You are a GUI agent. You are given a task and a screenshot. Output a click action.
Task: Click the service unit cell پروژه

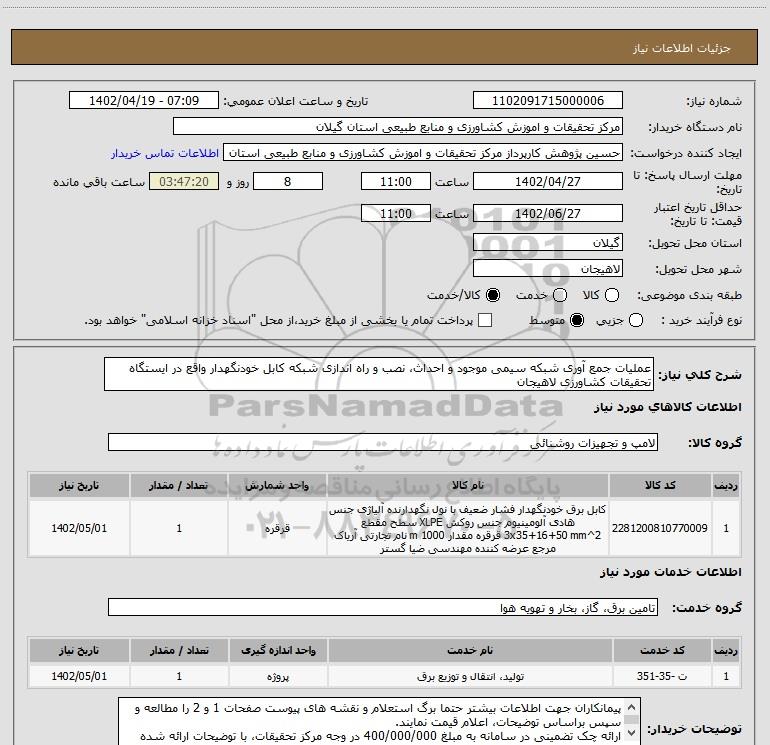tap(278, 676)
